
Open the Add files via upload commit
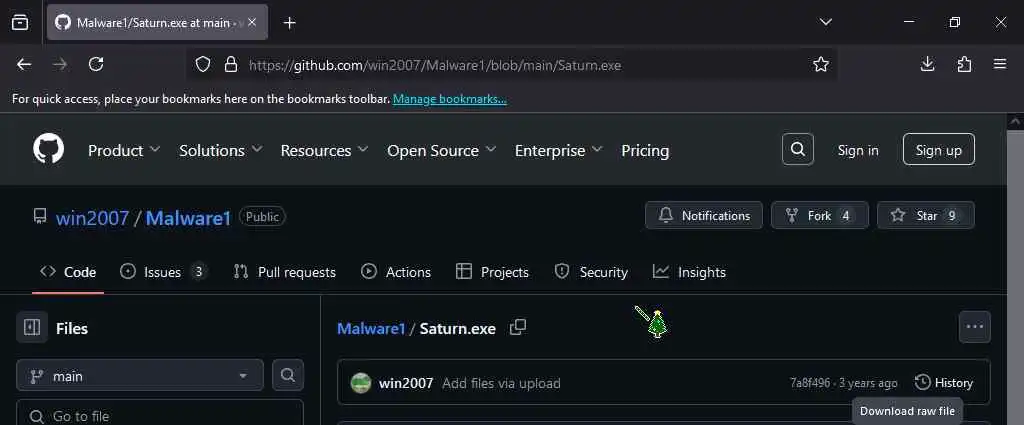[x=501, y=383]
